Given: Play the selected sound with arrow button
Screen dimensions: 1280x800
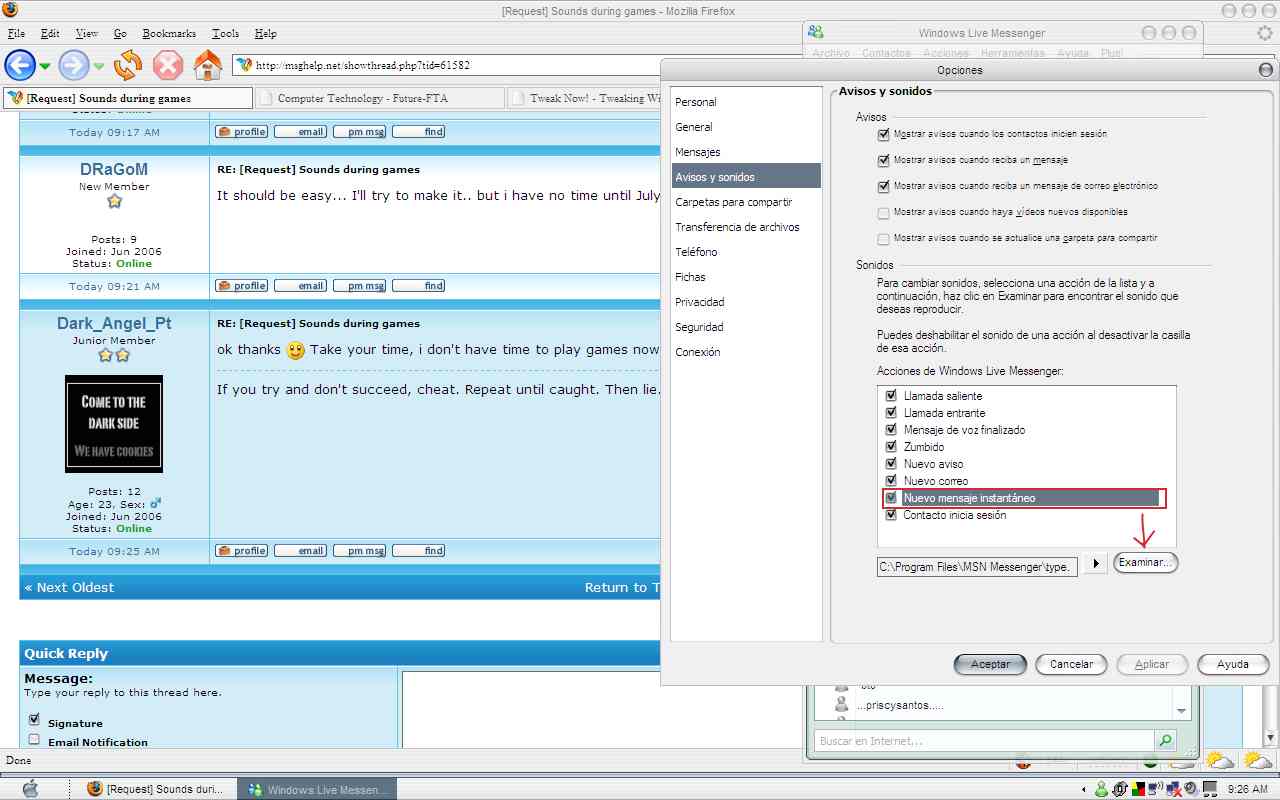Looking at the screenshot, I should (x=1095, y=564).
